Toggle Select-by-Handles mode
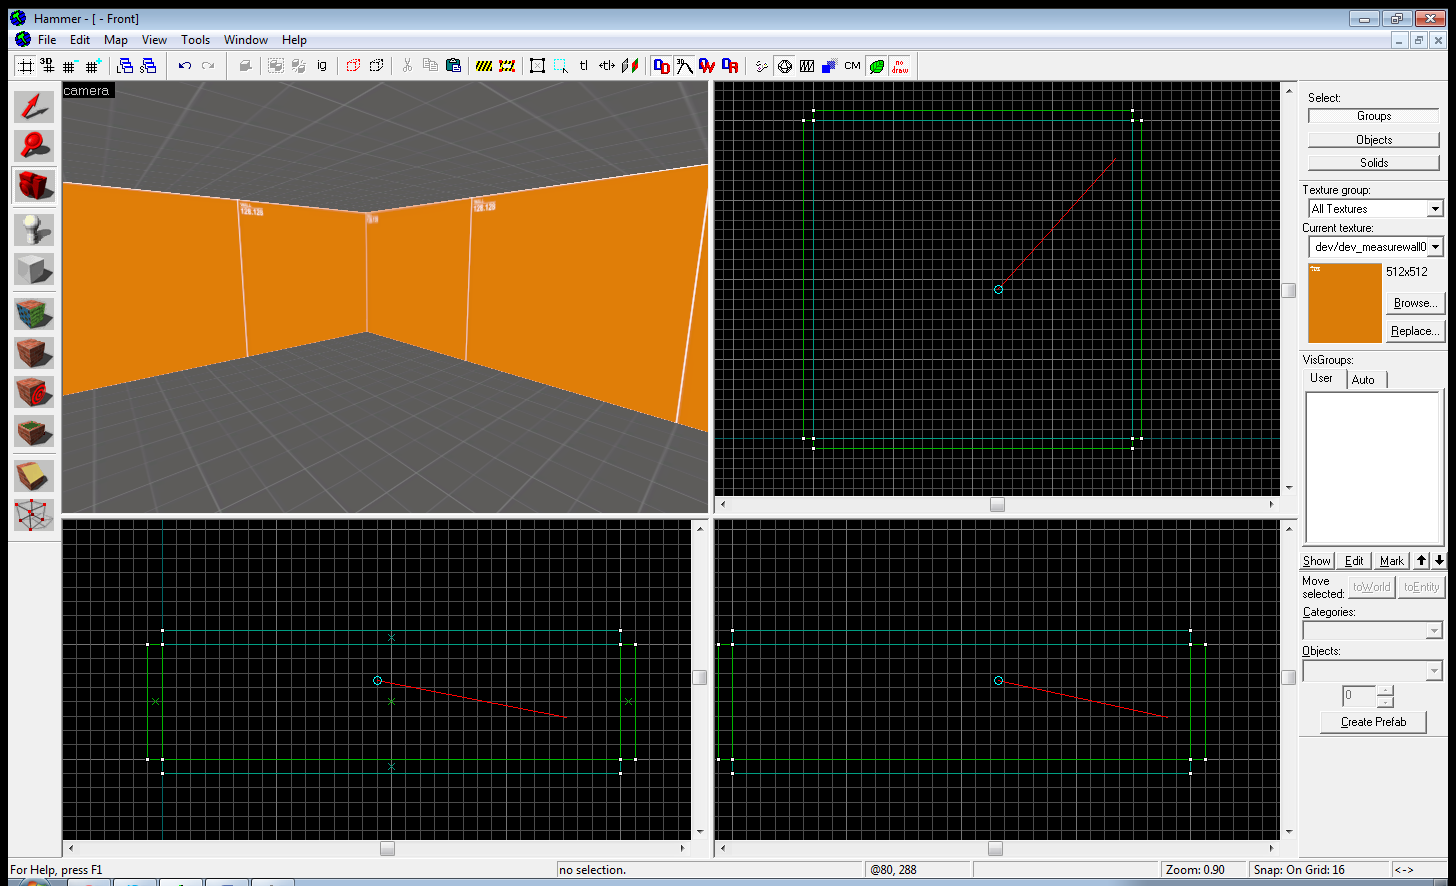The image size is (1456, 886). (537, 66)
